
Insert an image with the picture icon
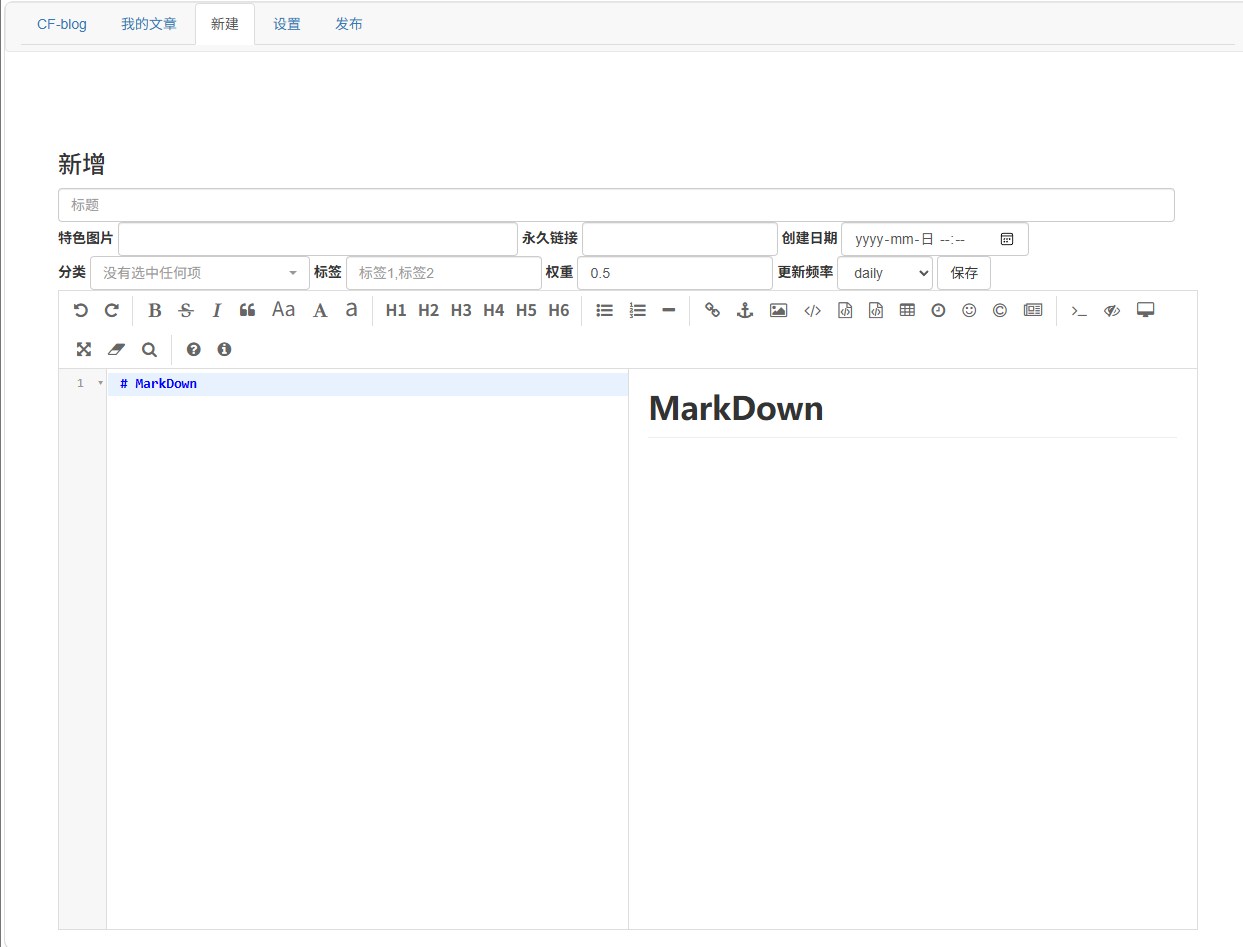[x=778, y=310]
